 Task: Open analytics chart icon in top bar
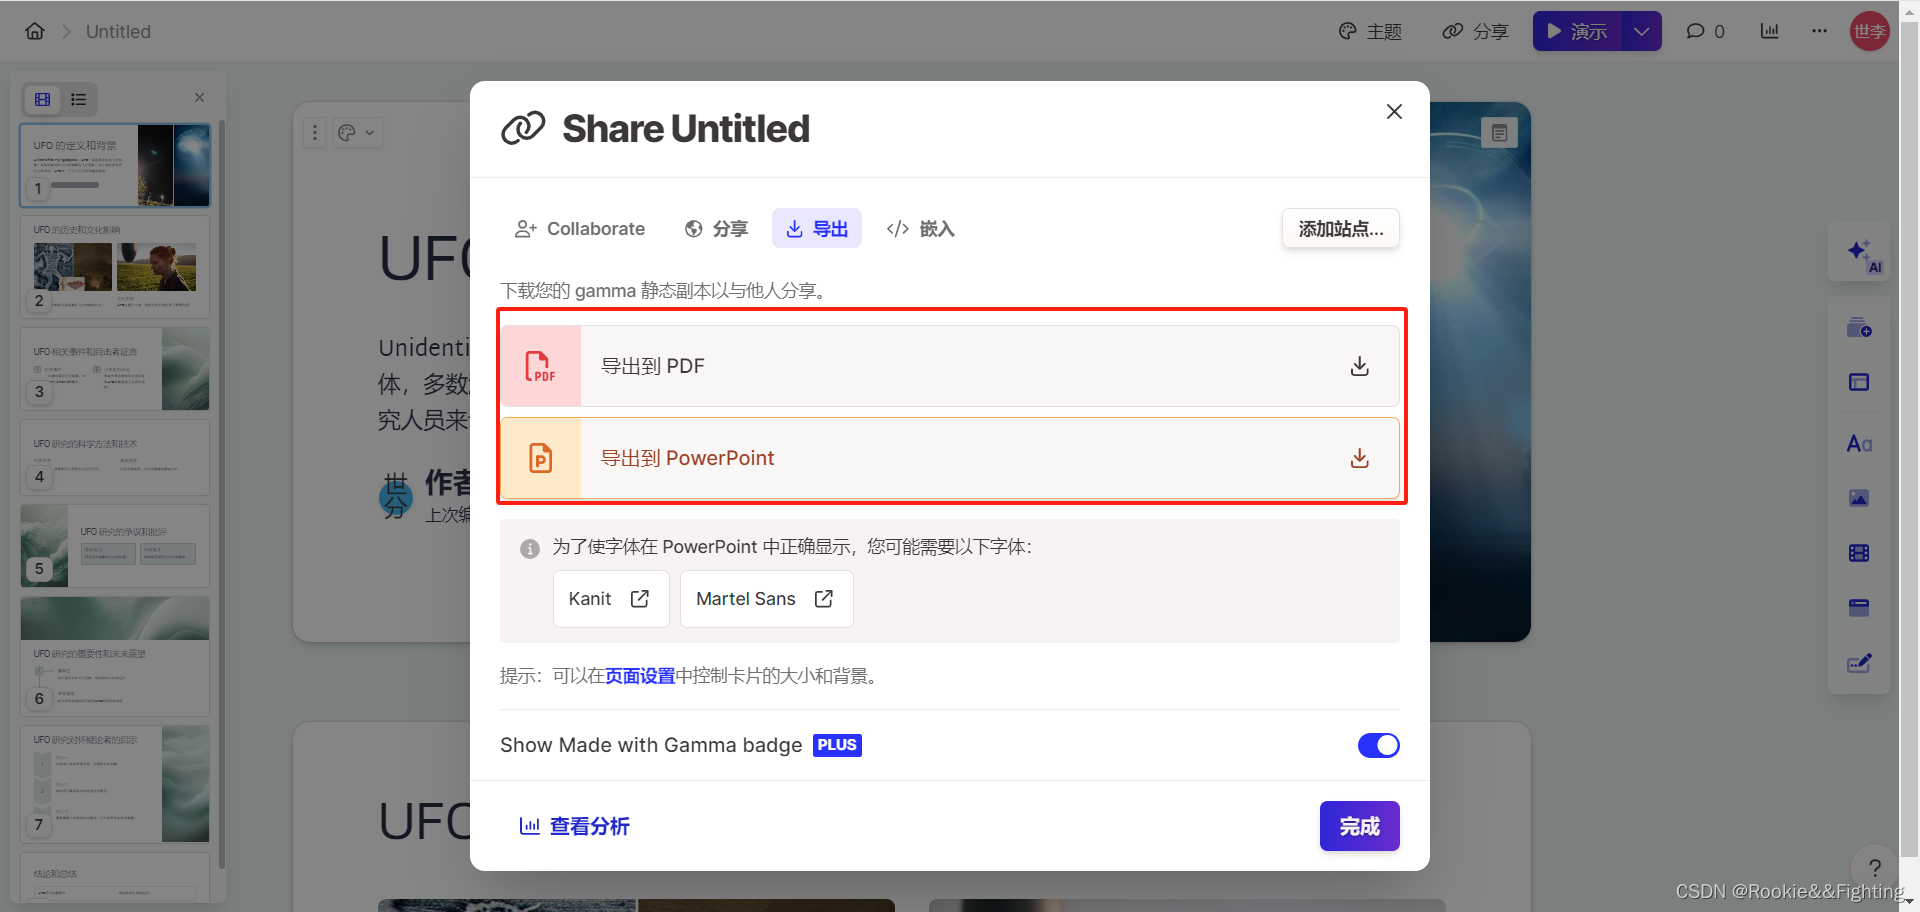tap(1770, 31)
